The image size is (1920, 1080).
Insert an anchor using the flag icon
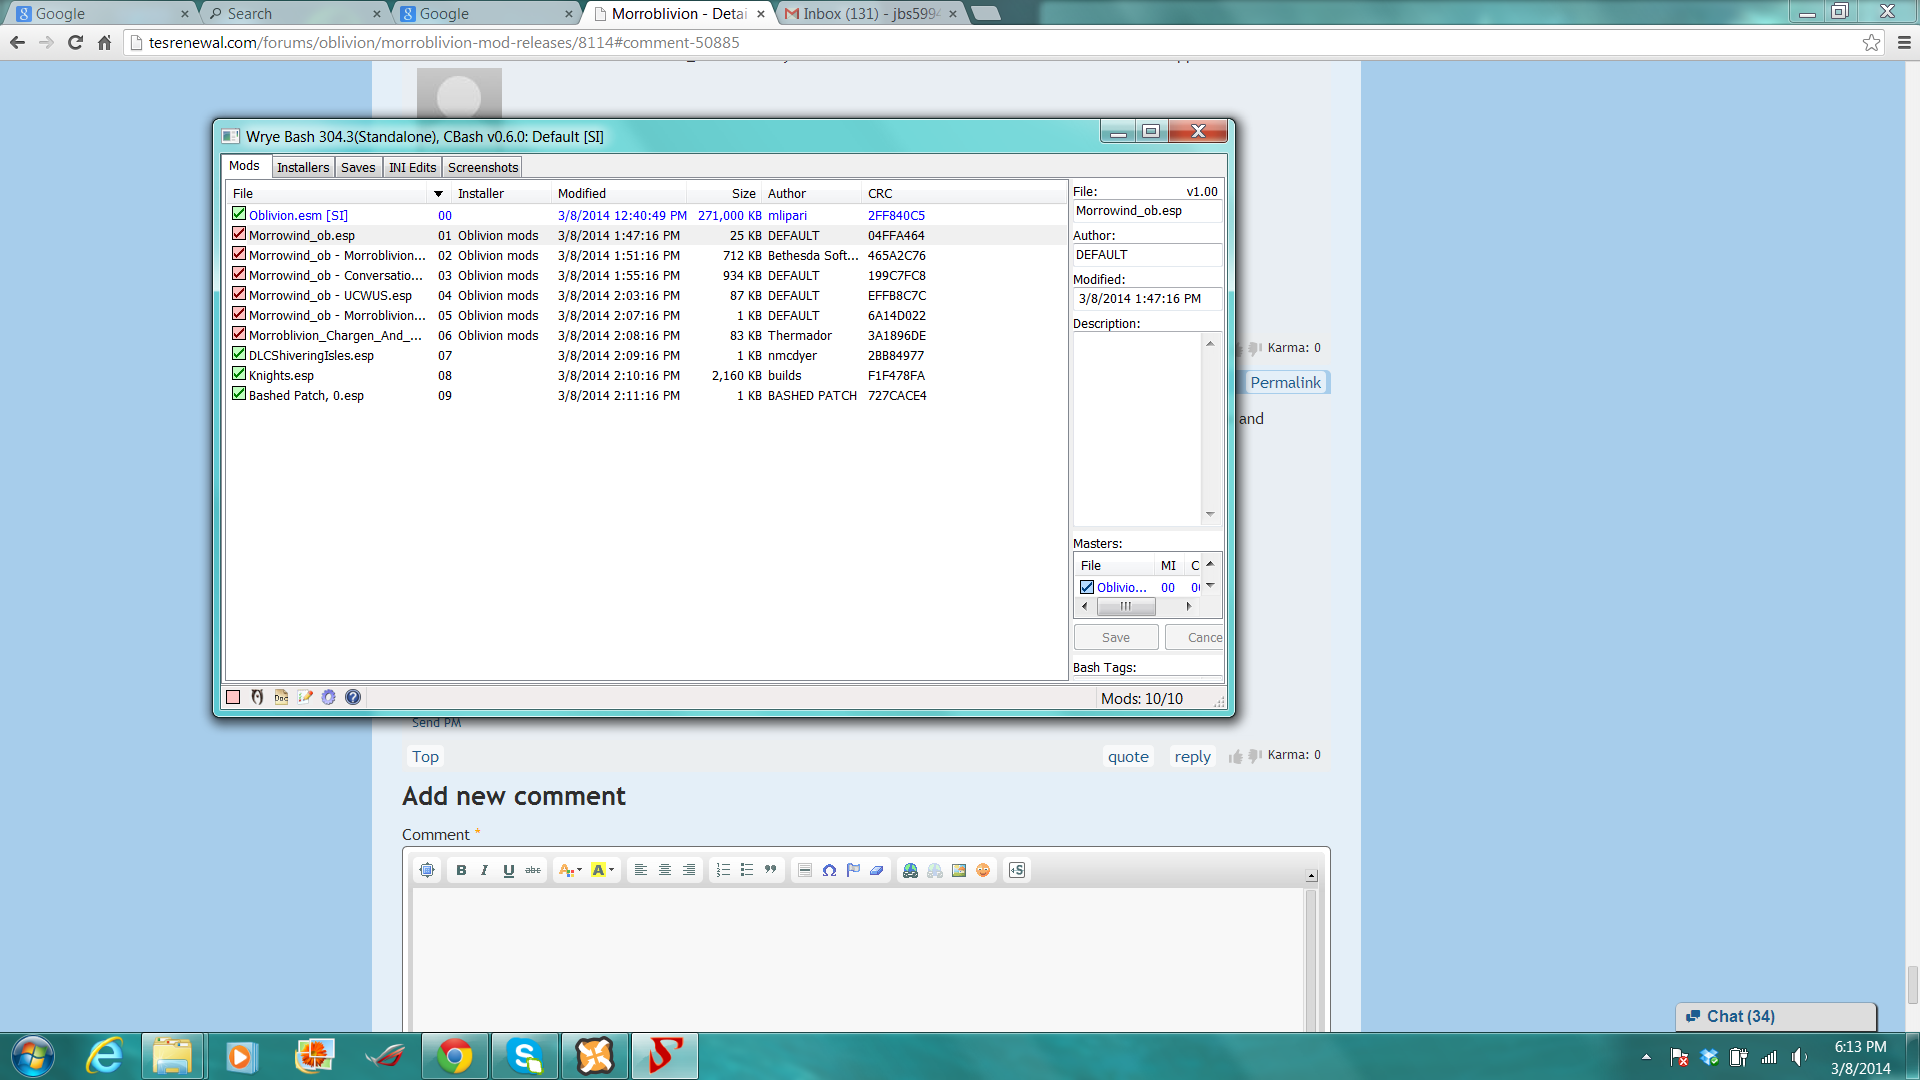[x=853, y=870]
